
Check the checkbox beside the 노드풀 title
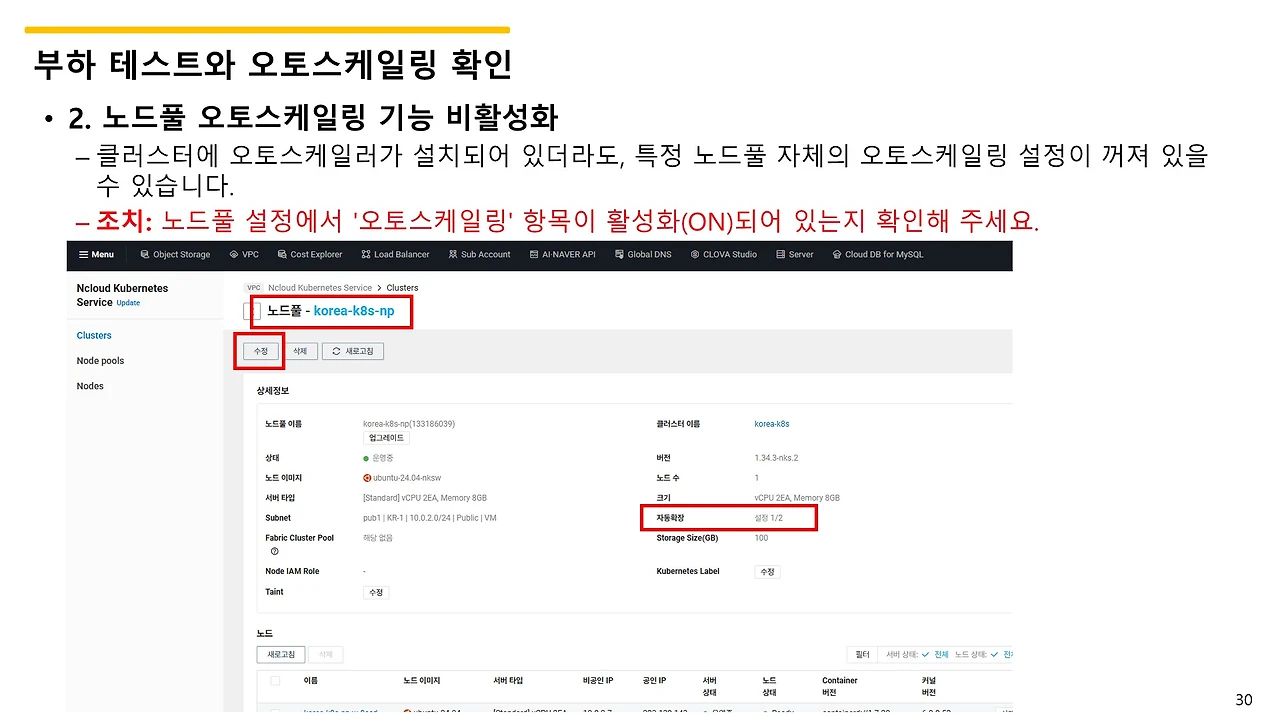pyautogui.click(x=251, y=311)
